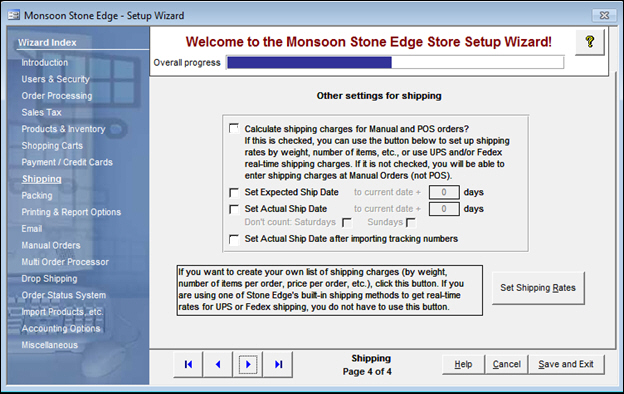Click the Overall progress bar
Viewport: 624px width, 394px height.
click(x=395, y=62)
